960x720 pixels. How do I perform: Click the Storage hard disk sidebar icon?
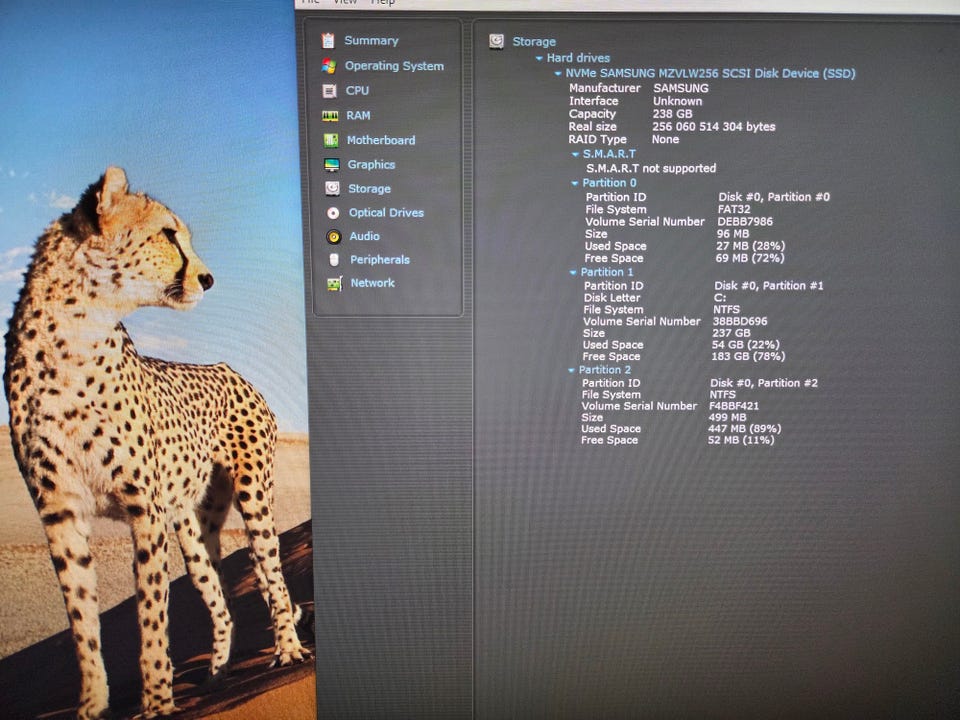click(332, 189)
